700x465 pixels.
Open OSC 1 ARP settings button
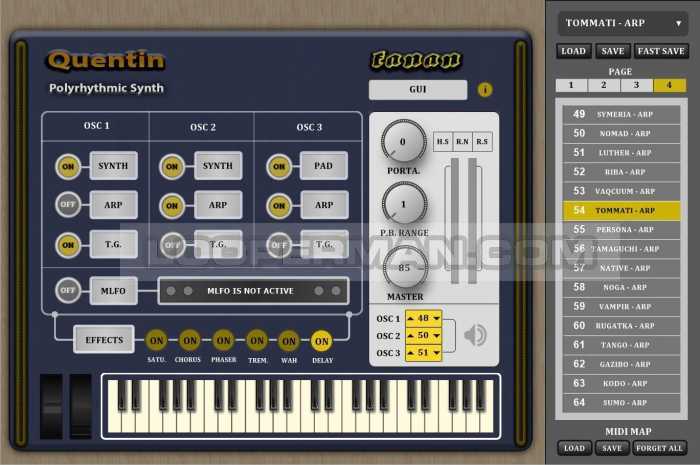coord(113,205)
